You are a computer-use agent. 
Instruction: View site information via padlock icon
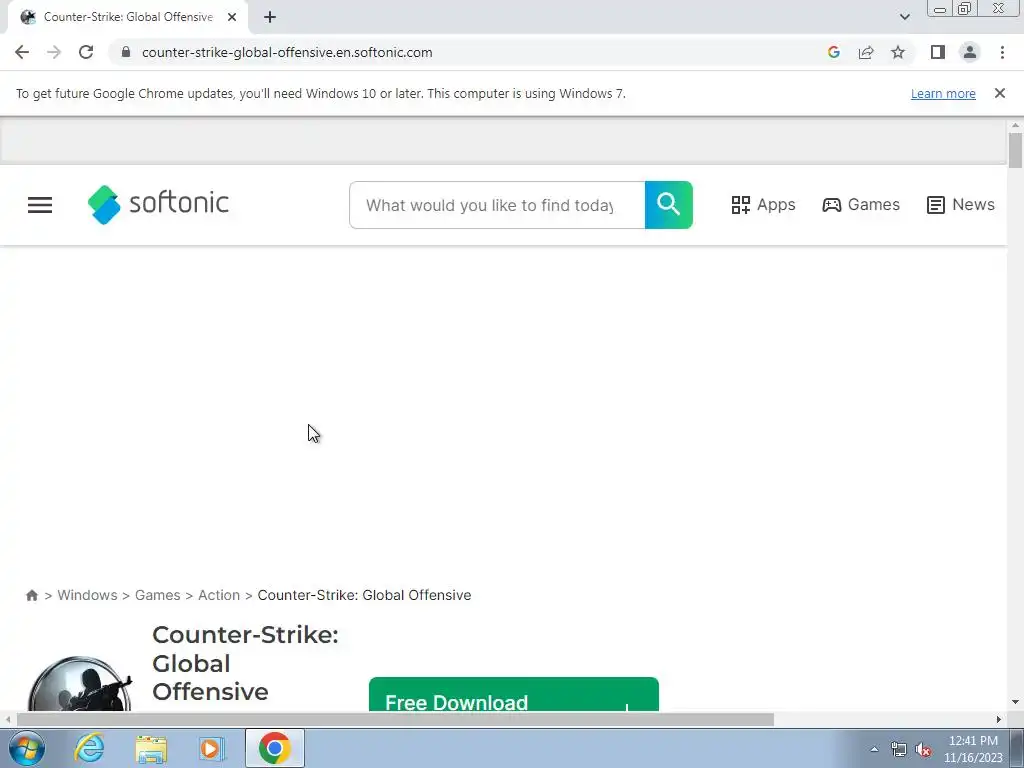126,52
